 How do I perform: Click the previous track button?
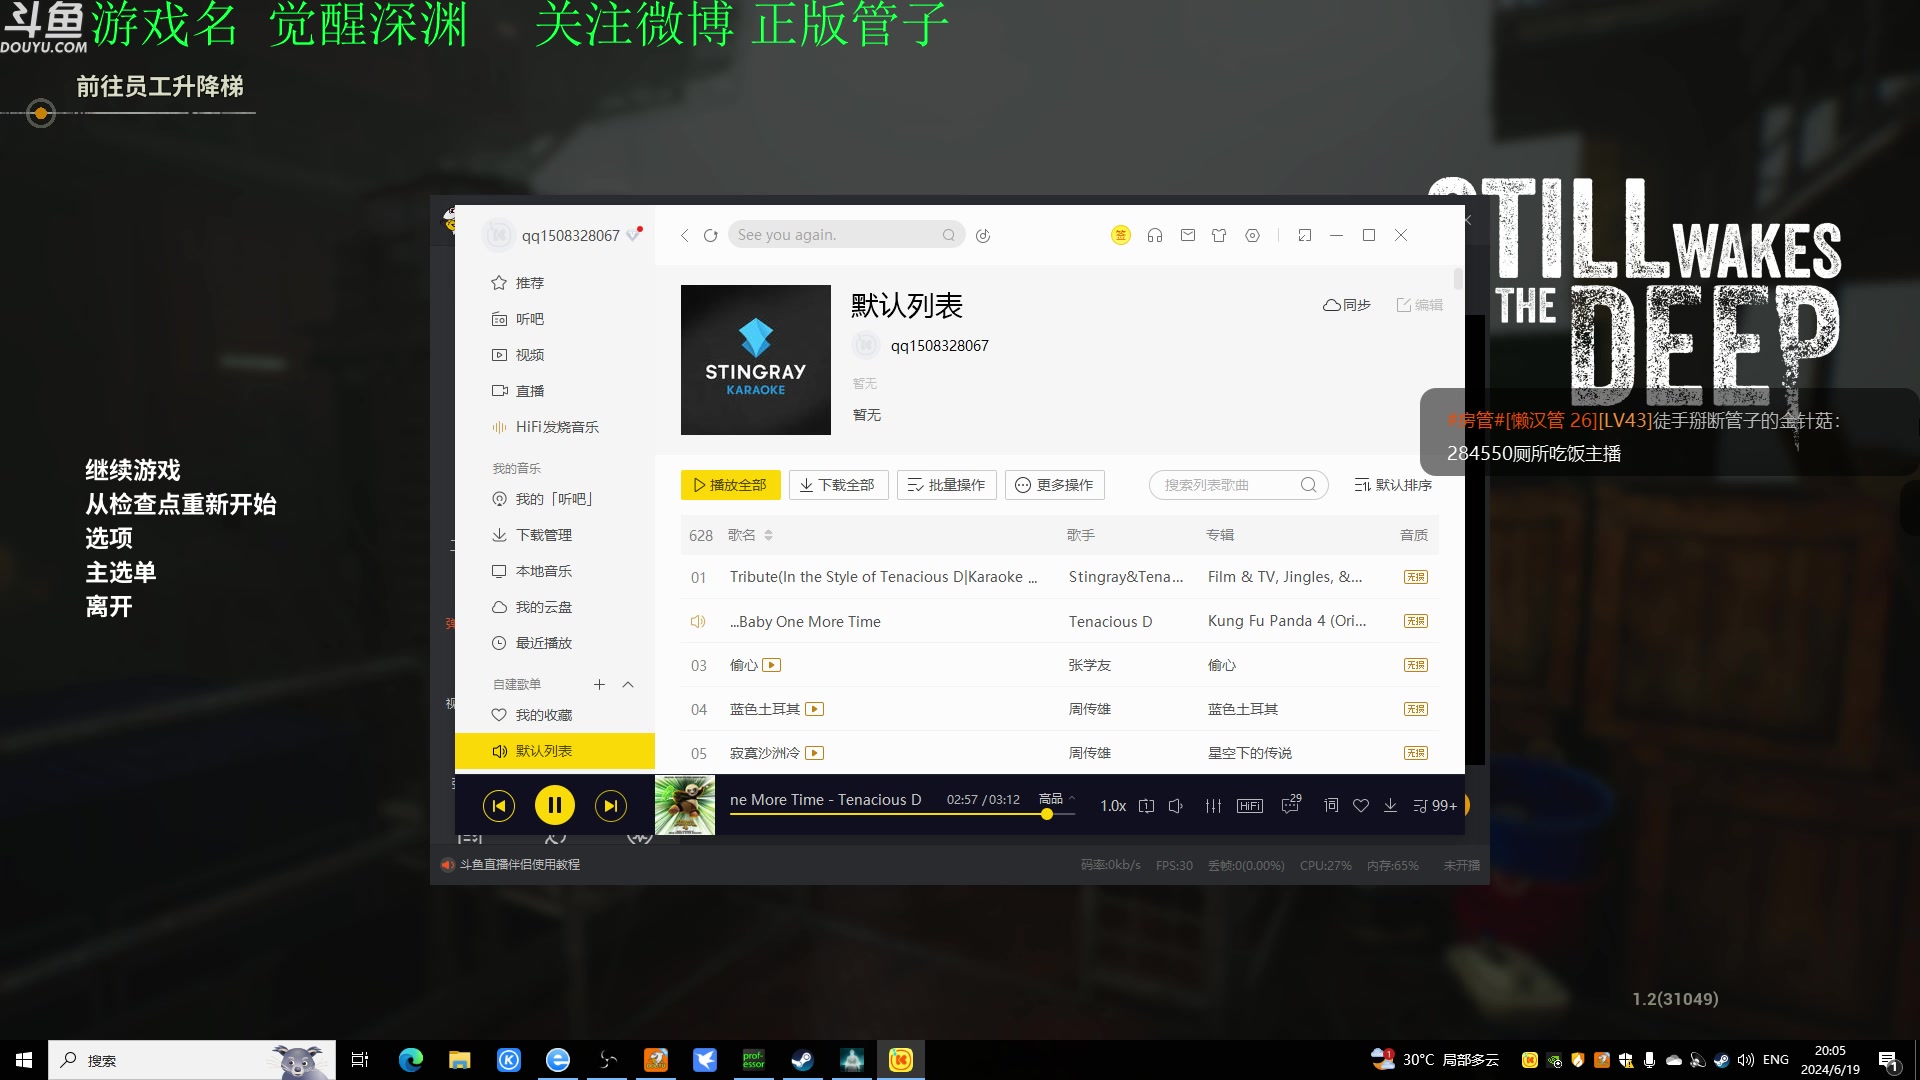tap(499, 805)
